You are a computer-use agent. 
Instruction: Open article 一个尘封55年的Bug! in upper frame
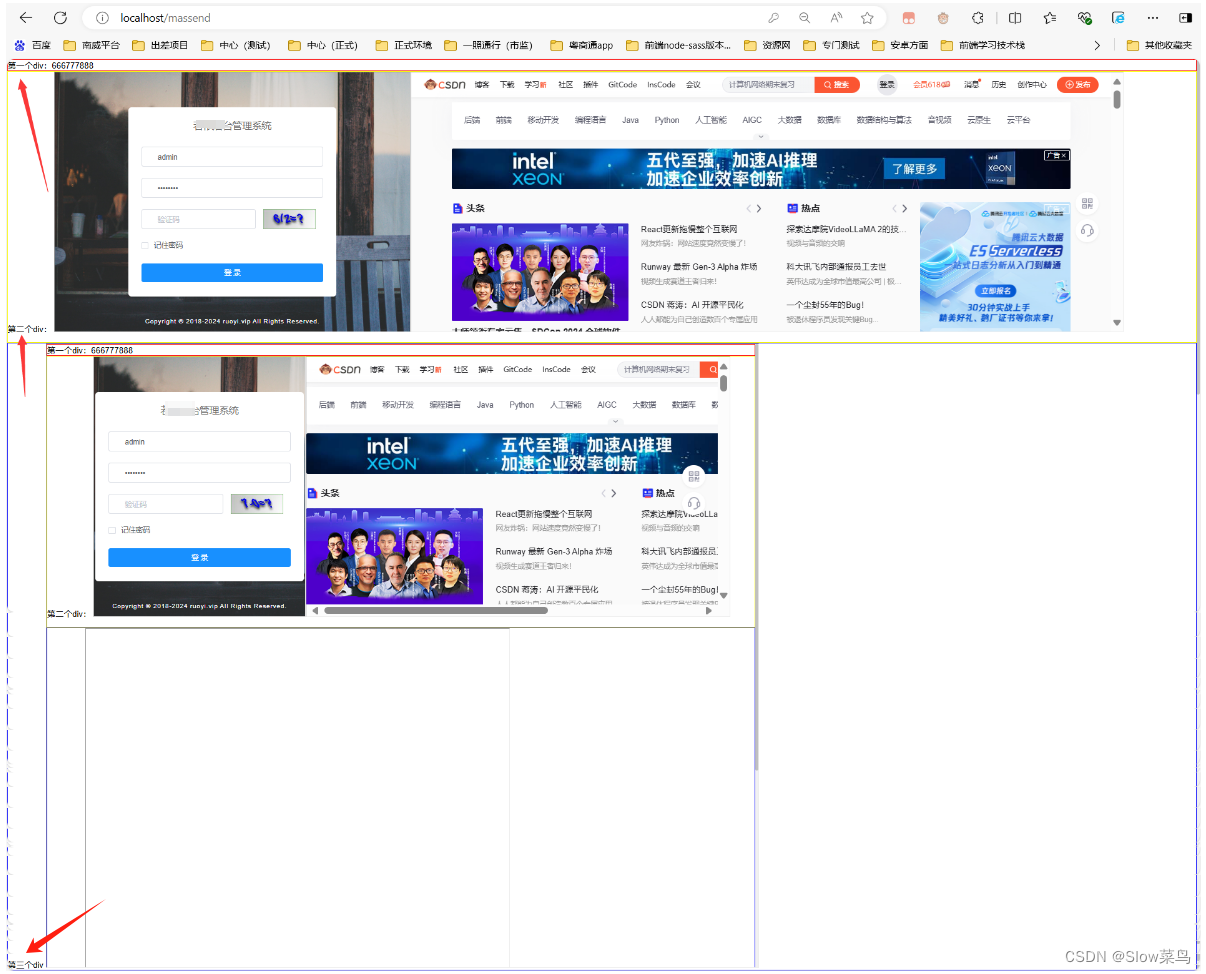tap(825, 305)
